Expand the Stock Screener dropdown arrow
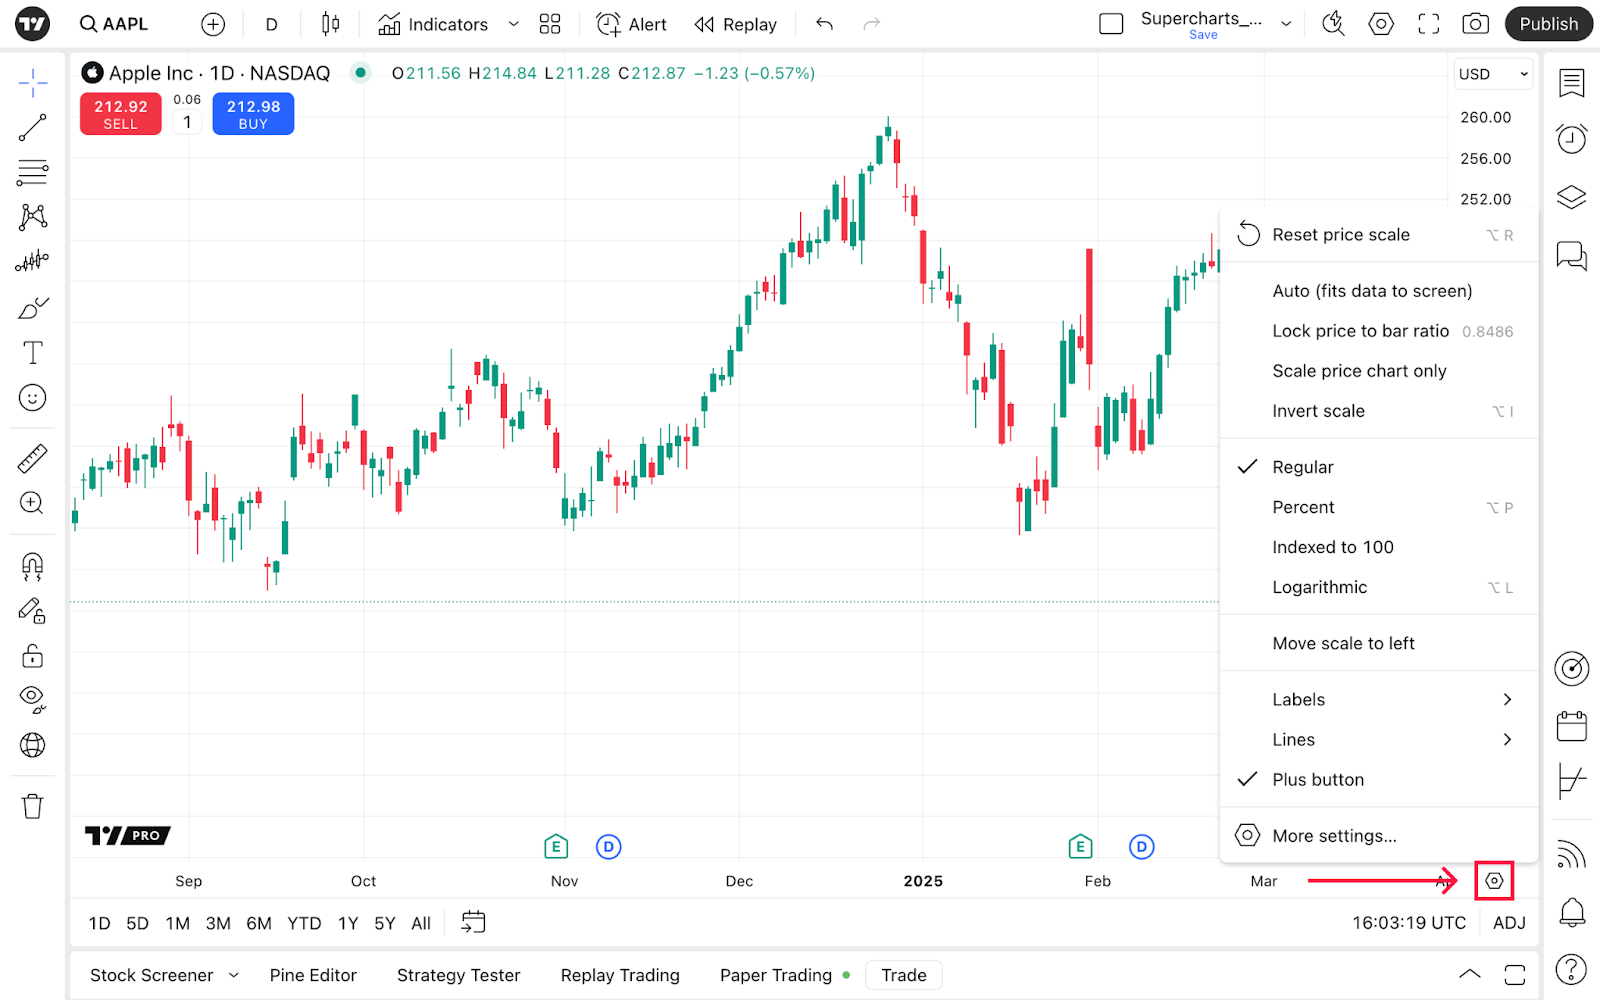Screen dimensions: 1600x1000 (x=234, y=975)
